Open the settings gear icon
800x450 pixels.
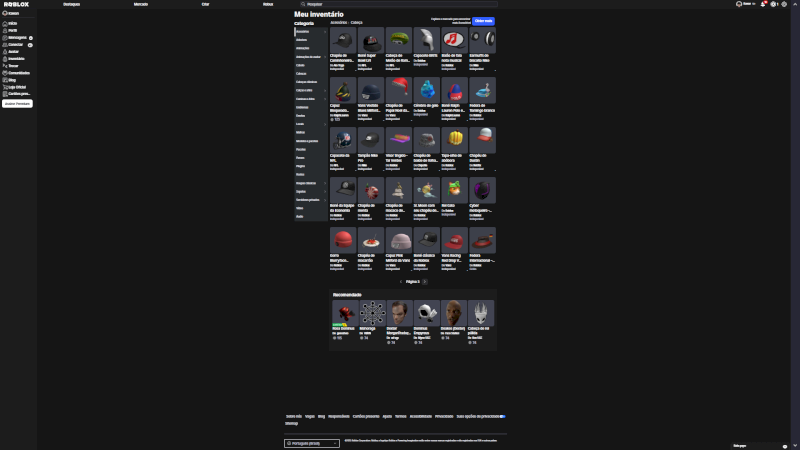(784, 4)
